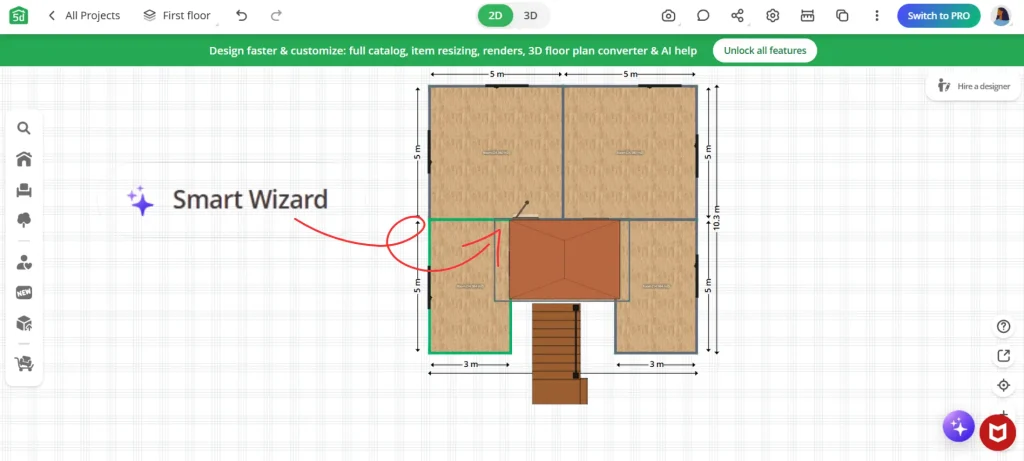The width and height of the screenshot is (1024, 461).
Task: Launch the purple Smart Wizard sparkle button
Action: coord(958,427)
